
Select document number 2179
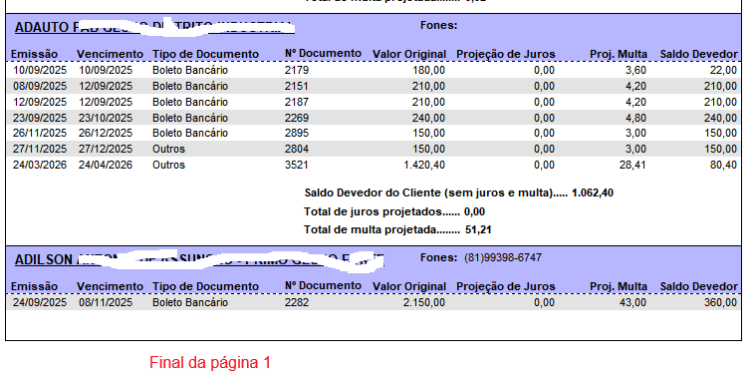tap(297, 70)
